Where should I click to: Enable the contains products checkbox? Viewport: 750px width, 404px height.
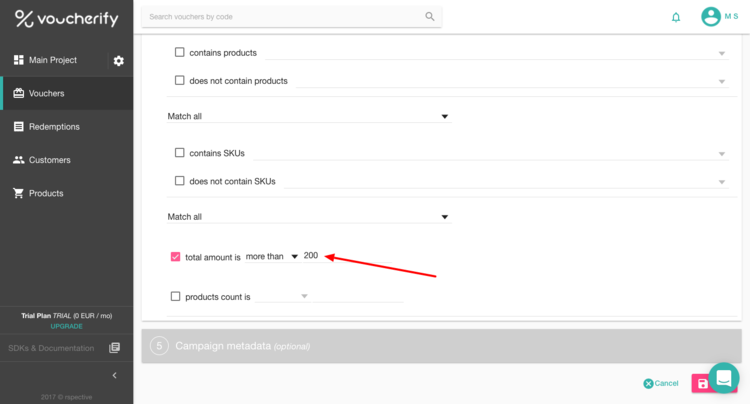[180, 52]
